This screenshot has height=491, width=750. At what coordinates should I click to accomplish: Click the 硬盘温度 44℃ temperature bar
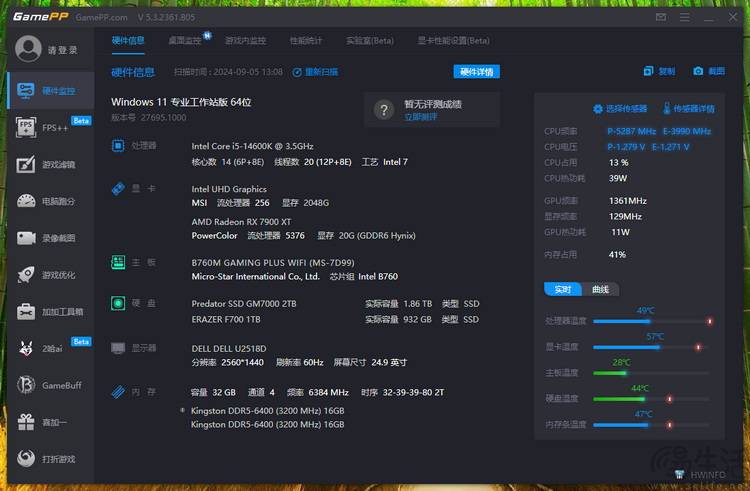click(x=652, y=399)
